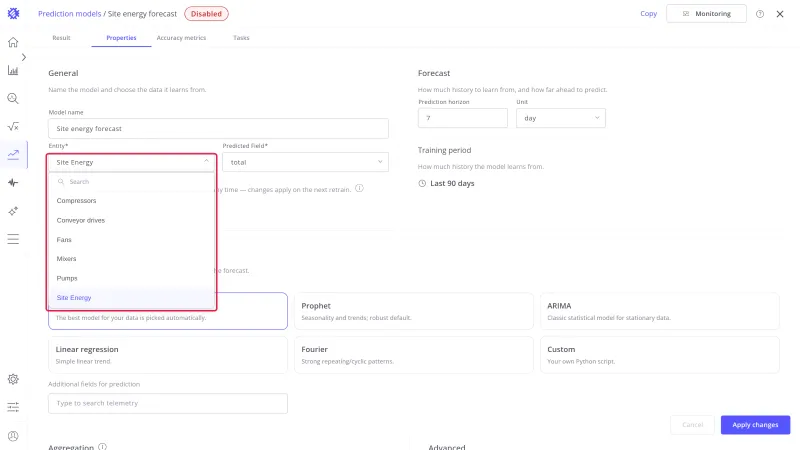Select Site Energy option in list
Screen dimensions: 800x450
132,297
